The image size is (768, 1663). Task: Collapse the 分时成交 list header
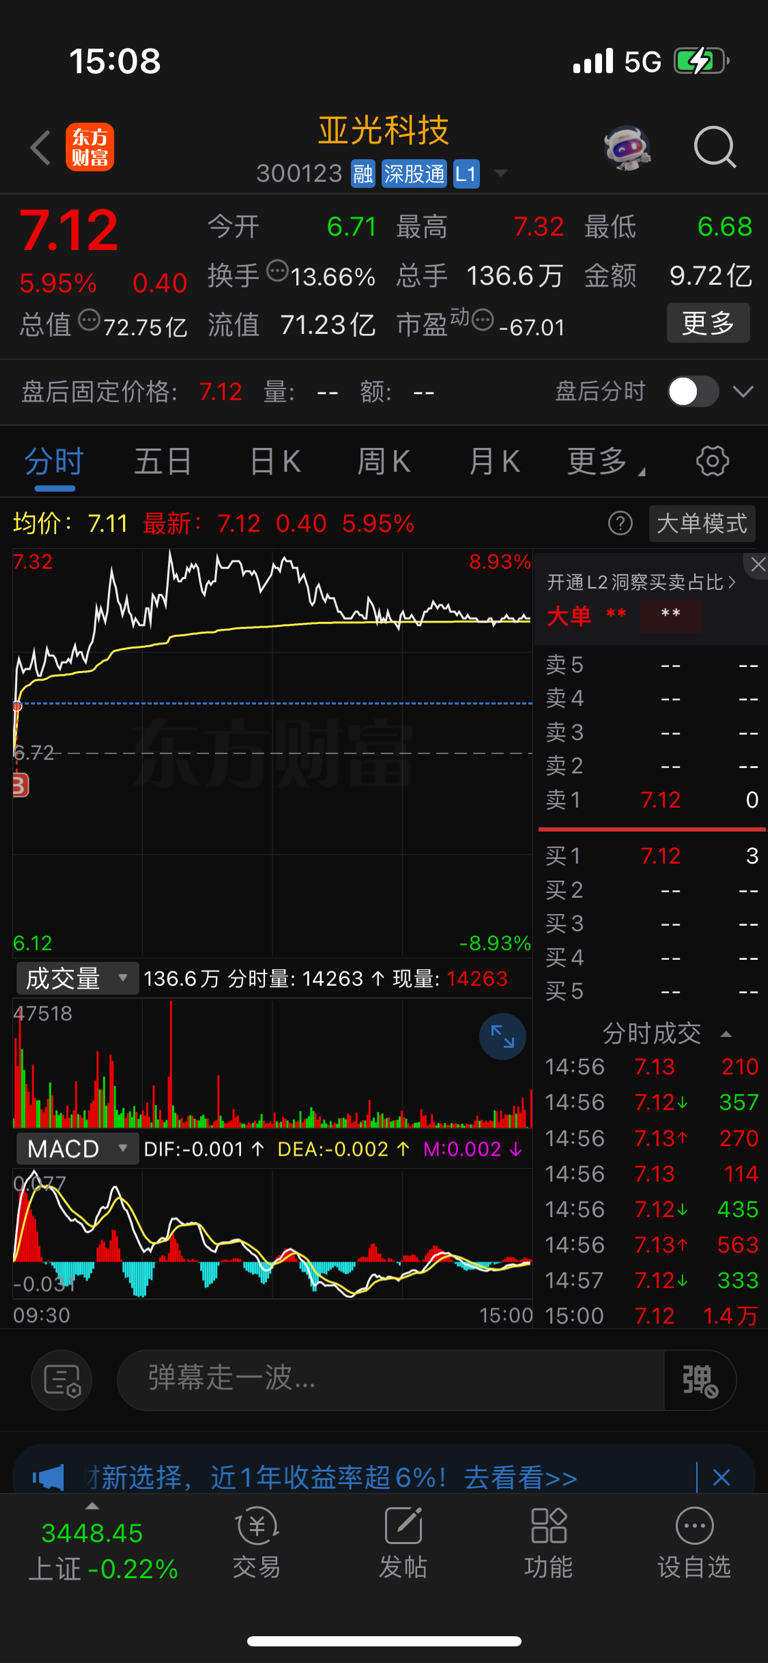[x=667, y=1033]
